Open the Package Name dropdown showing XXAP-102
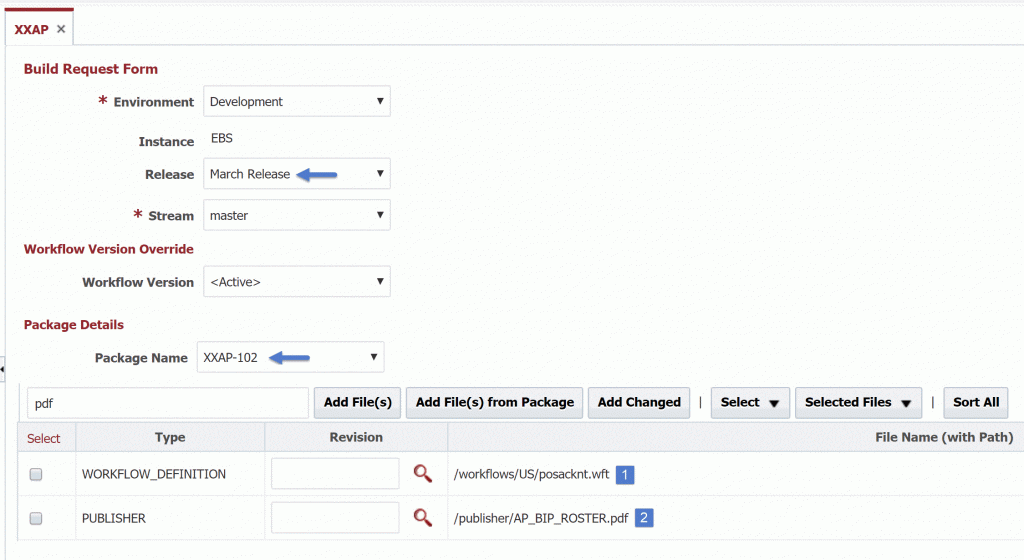 tap(291, 357)
